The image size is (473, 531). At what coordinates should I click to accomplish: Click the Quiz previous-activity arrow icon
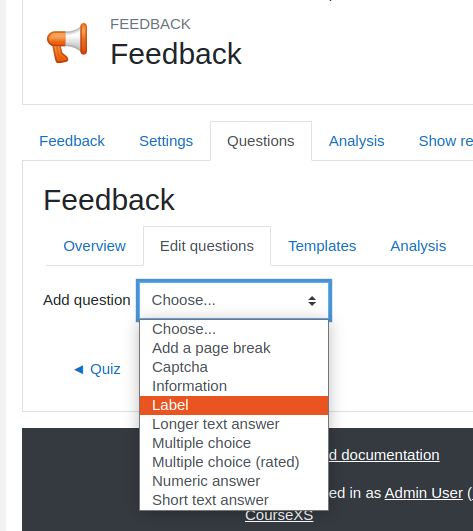point(79,369)
